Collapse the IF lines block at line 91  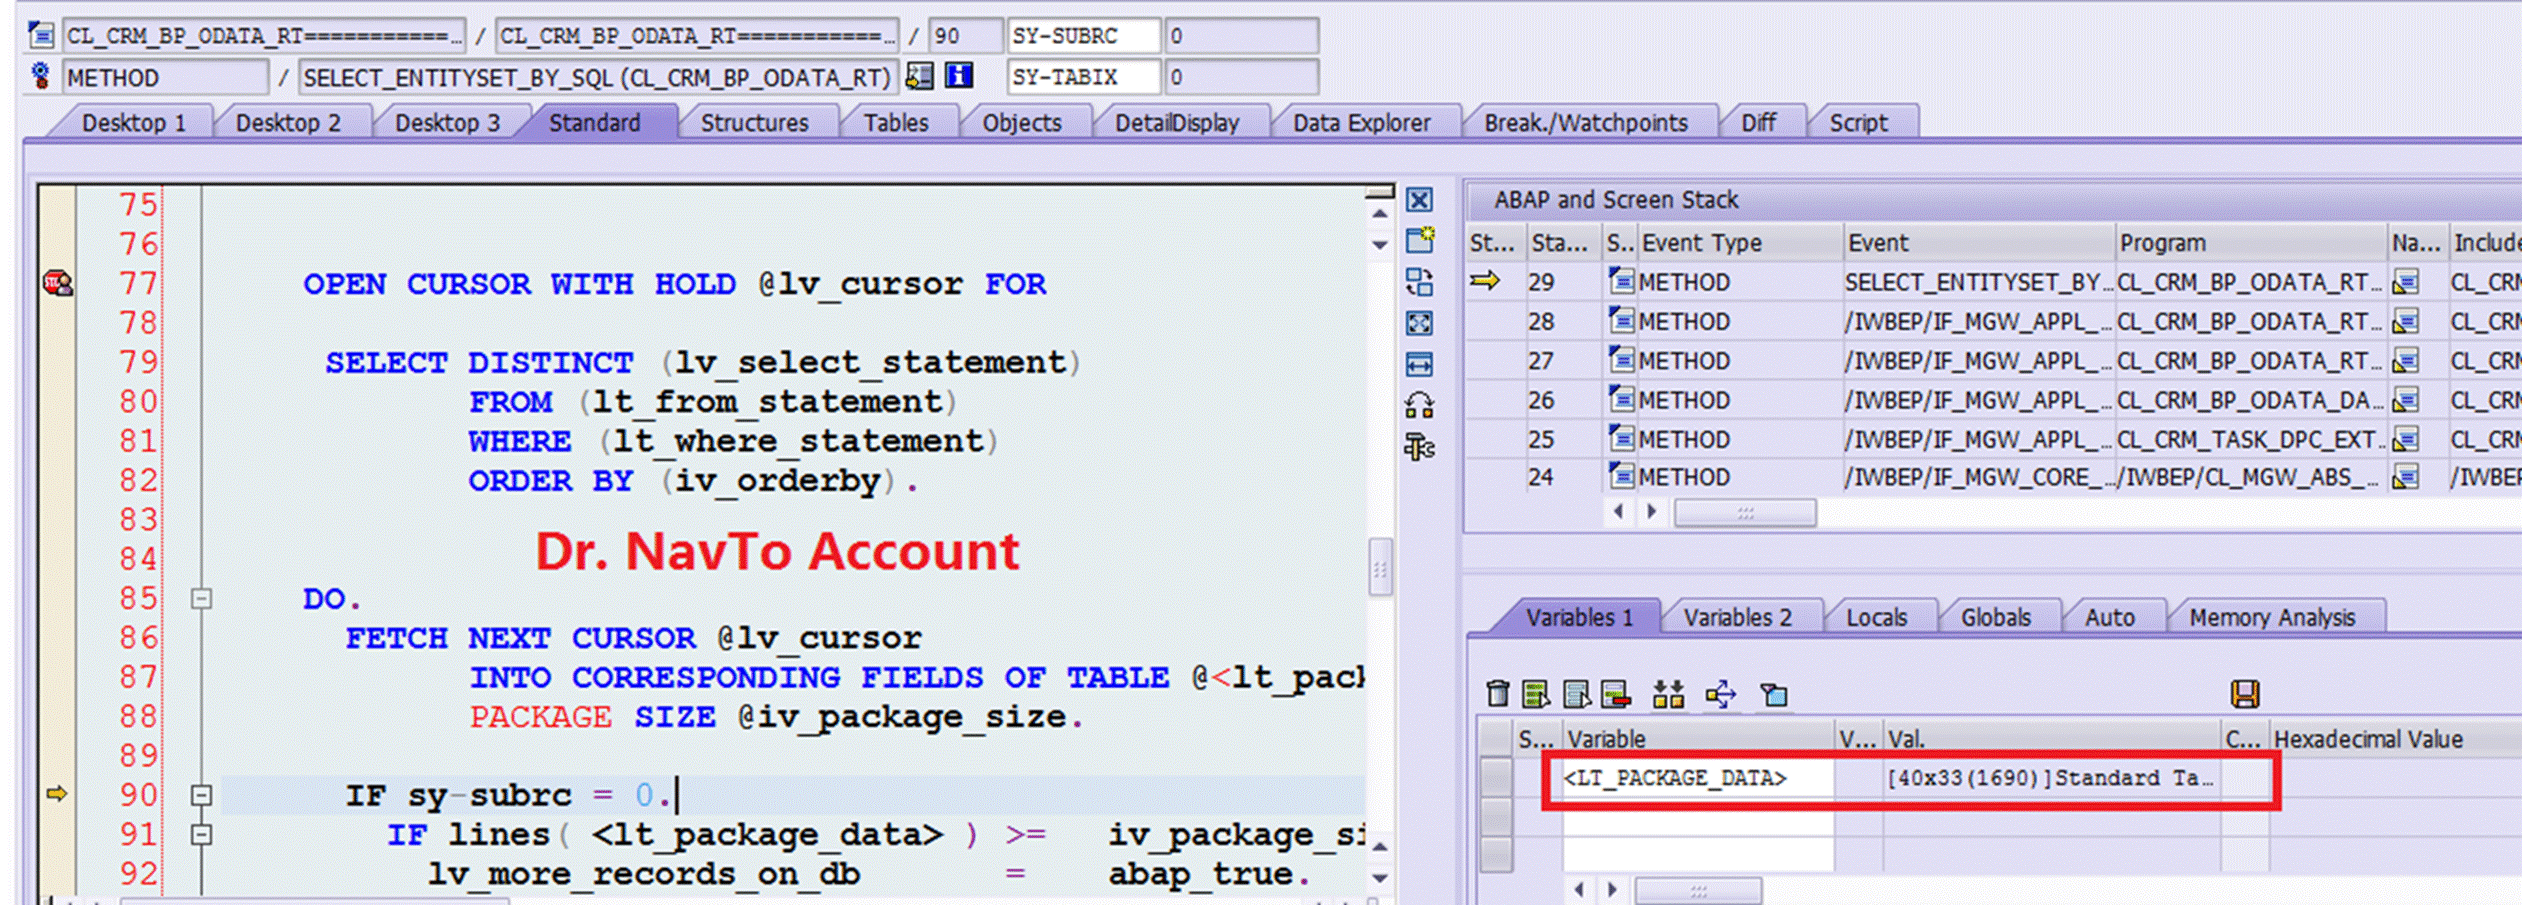pyautogui.click(x=201, y=834)
